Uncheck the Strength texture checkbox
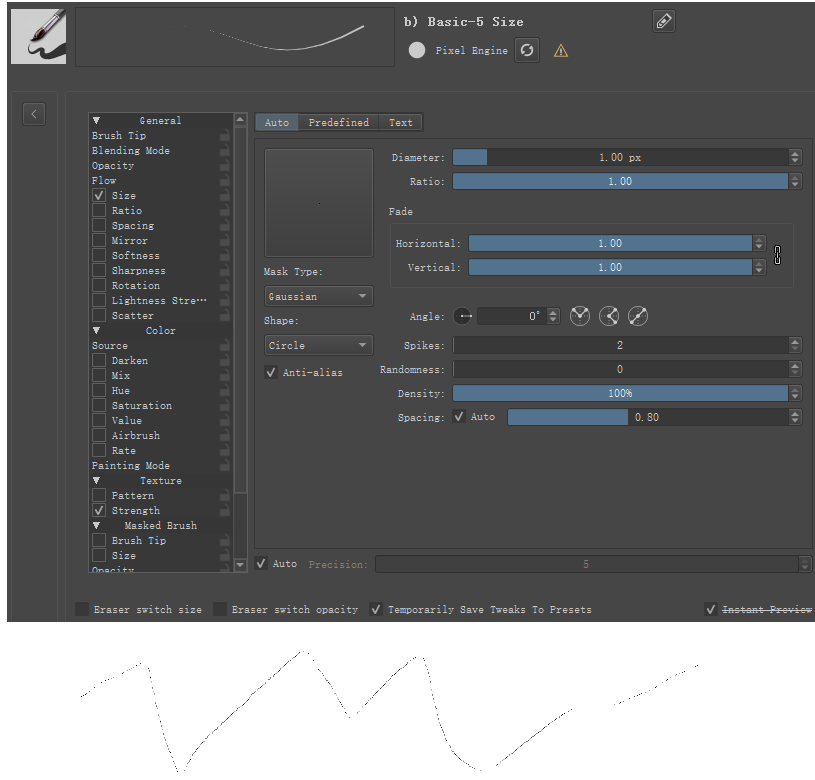Screen dimensions: 815x780 [99, 510]
